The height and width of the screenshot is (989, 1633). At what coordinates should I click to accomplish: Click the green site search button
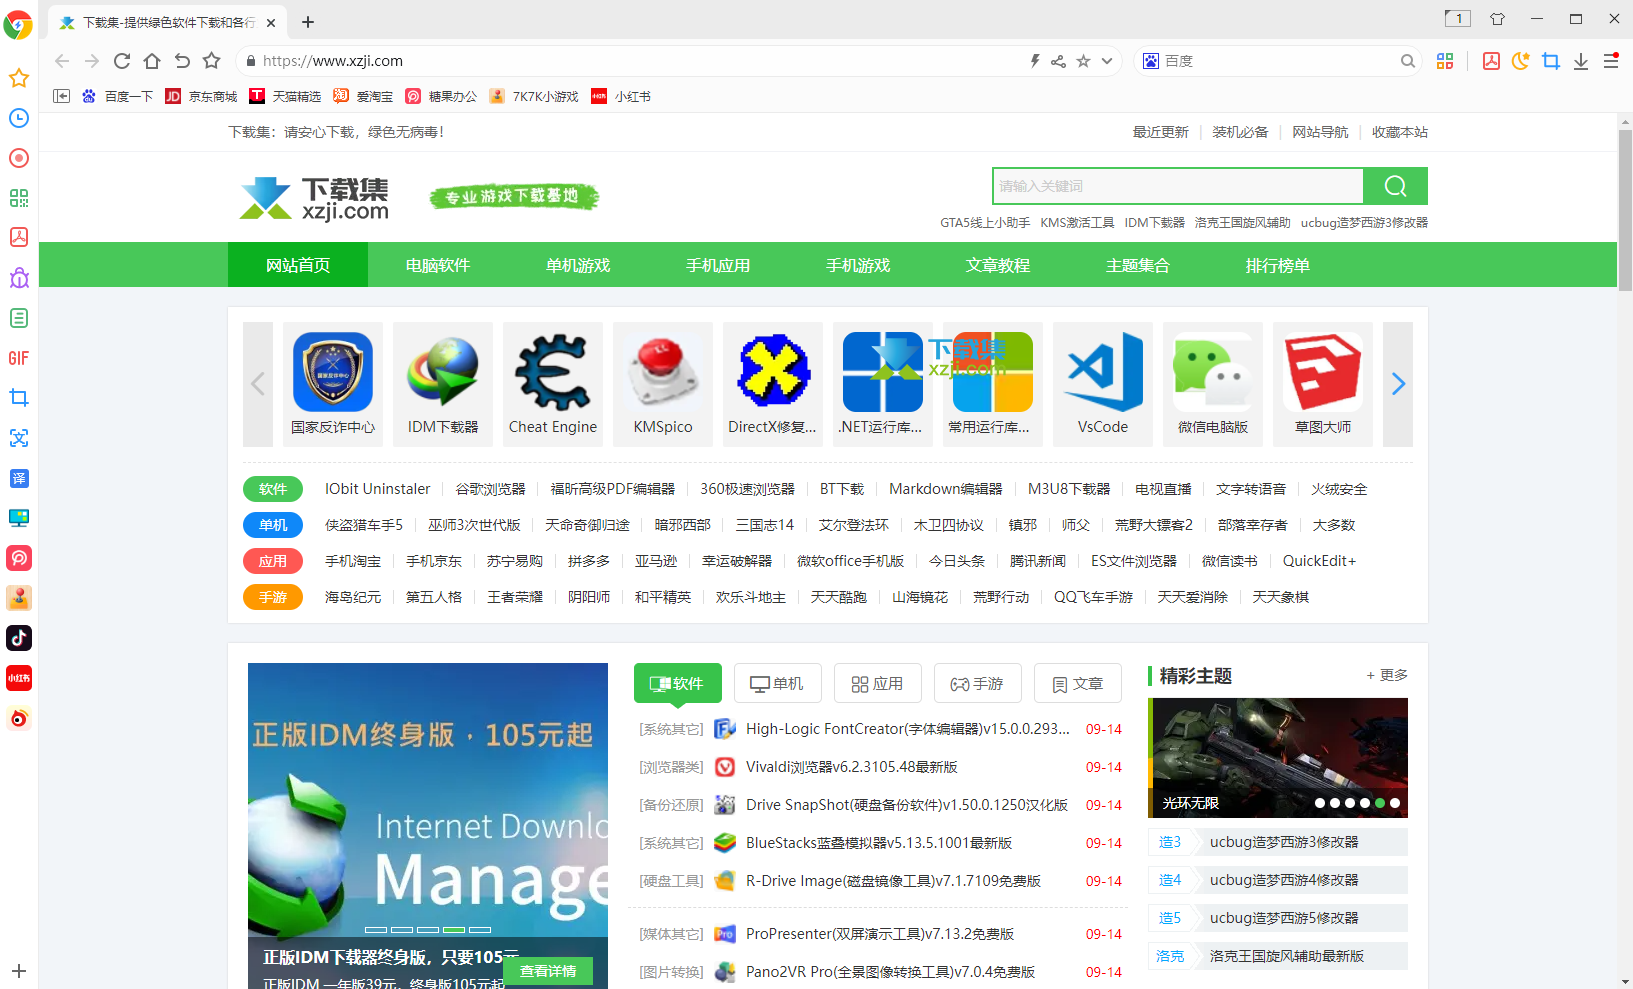click(1396, 186)
